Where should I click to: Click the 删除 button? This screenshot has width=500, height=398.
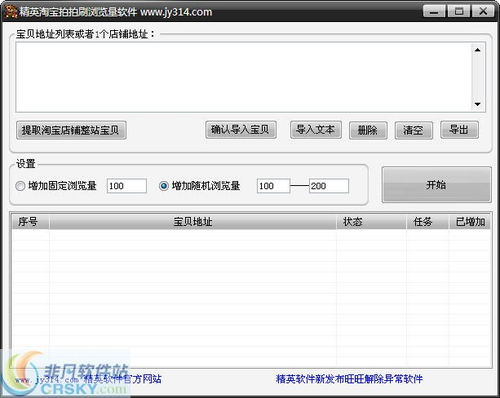pyautogui.click(x=368, y=130)
